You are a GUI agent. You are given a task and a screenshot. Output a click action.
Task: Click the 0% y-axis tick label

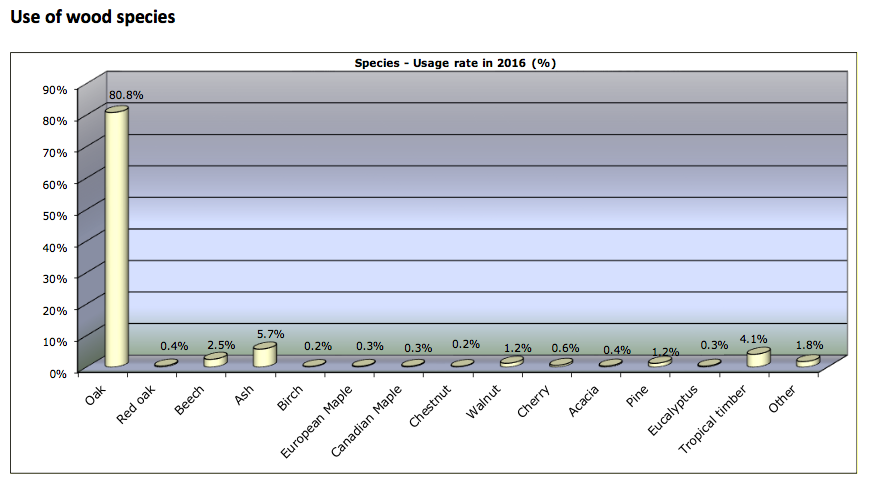(x=58, y=374)
